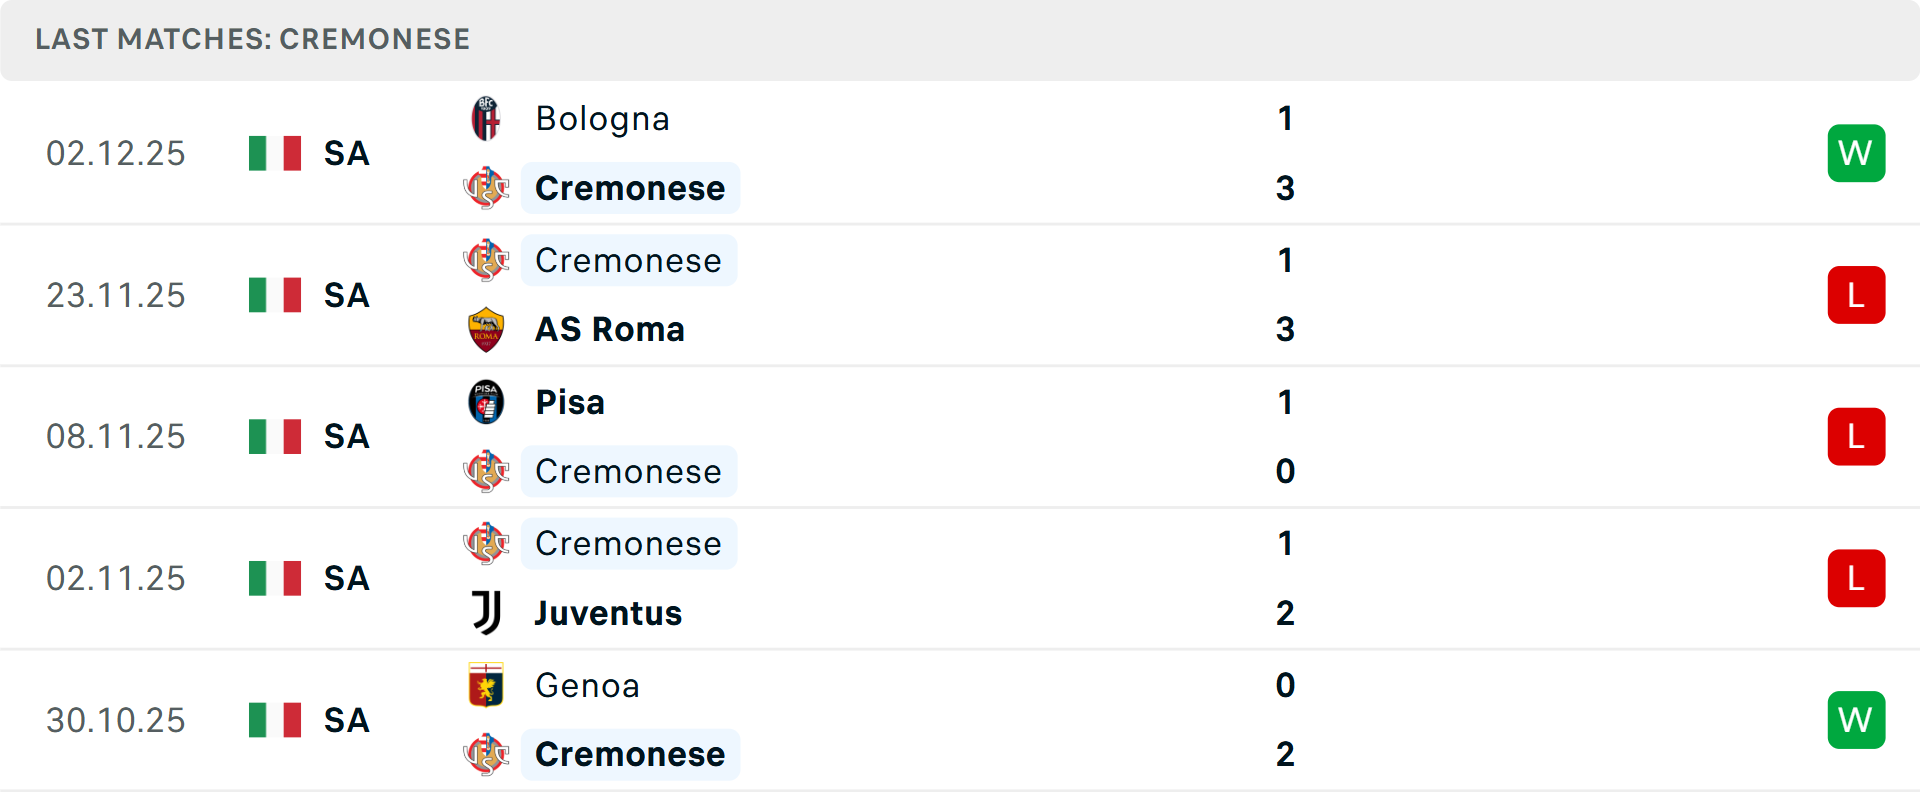This screenshot has width=1920, height=792.
Task: Click the Genoa club crest
Action: 486,685
